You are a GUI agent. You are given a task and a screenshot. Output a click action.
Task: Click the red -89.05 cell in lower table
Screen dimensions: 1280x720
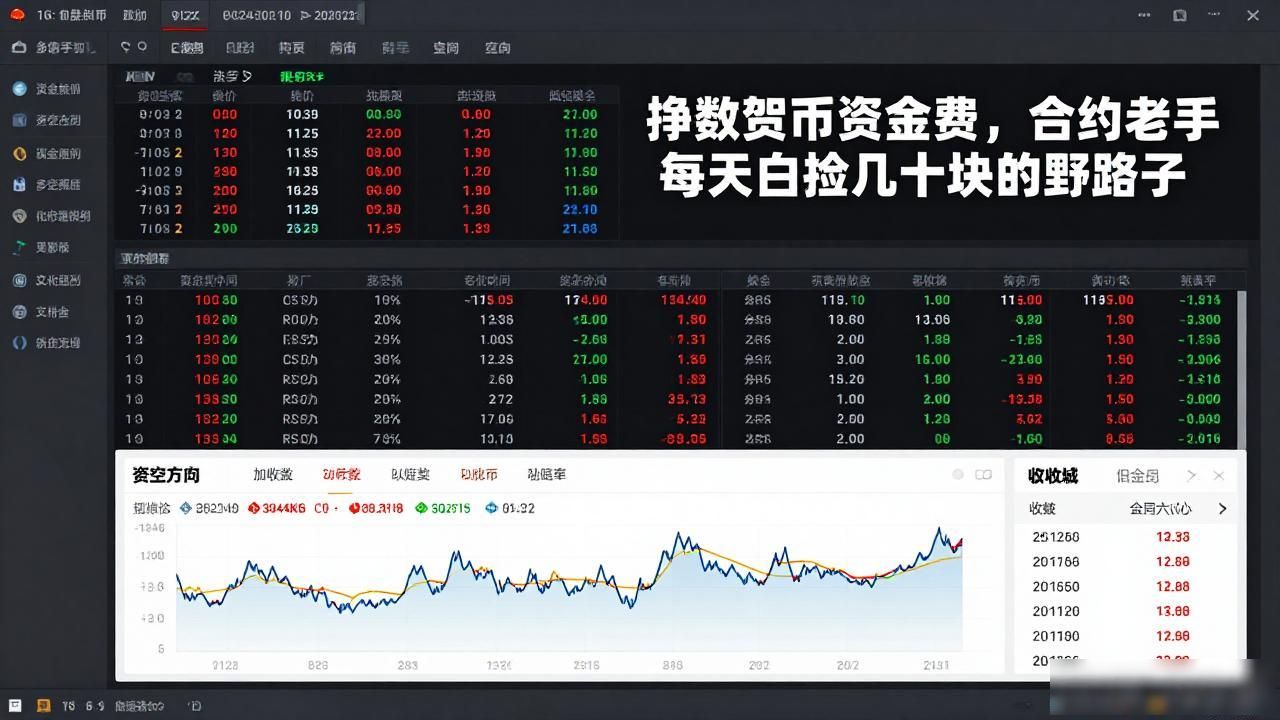click(x=684, y=439)
